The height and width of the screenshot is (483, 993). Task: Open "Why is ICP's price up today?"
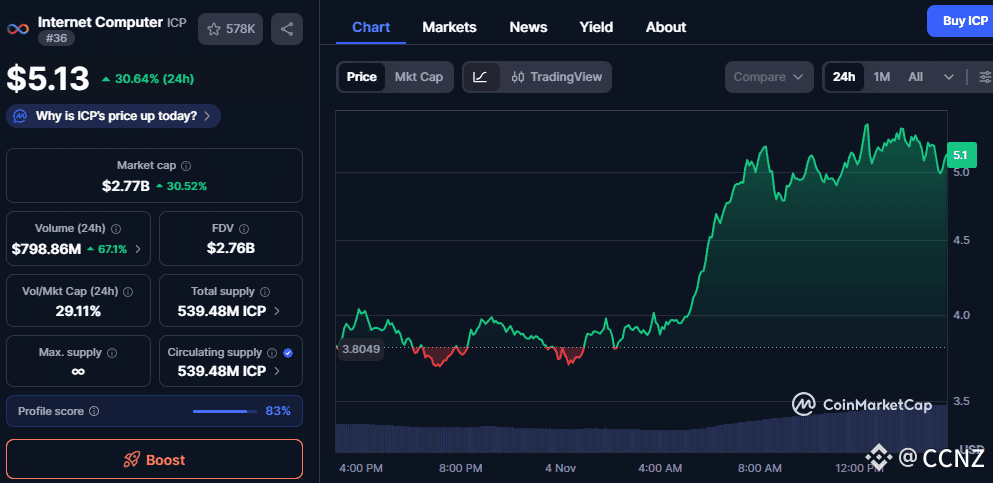[114, 116]
